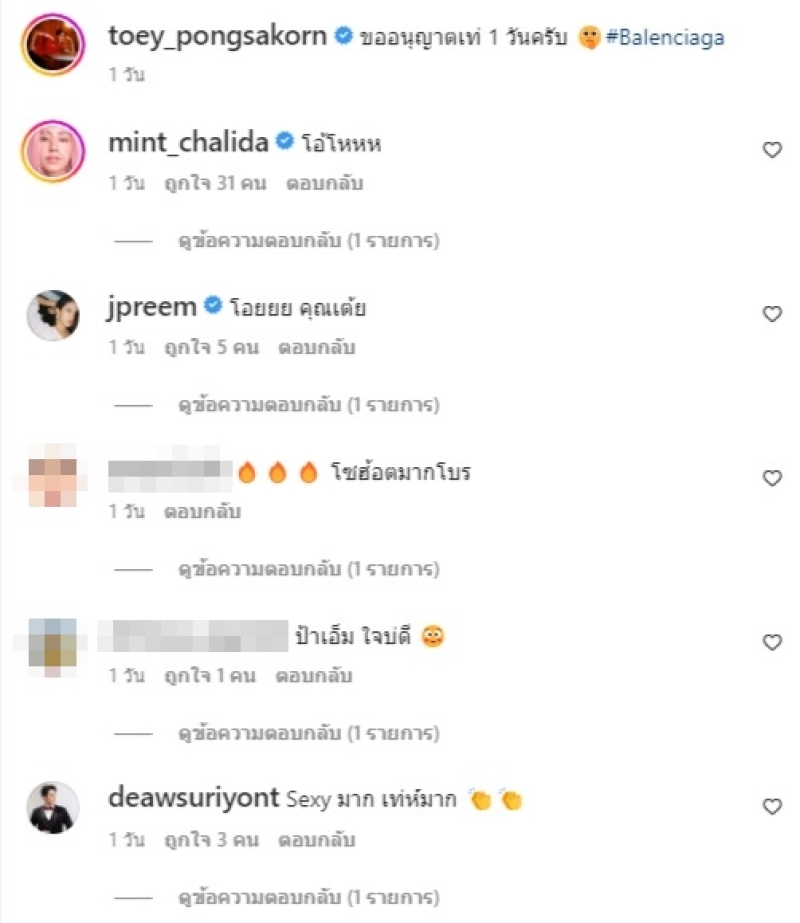The width and height of the screenshot is (800, 923).
Task: Like jpreem's comment with heart icon
Action: (772, 314)
